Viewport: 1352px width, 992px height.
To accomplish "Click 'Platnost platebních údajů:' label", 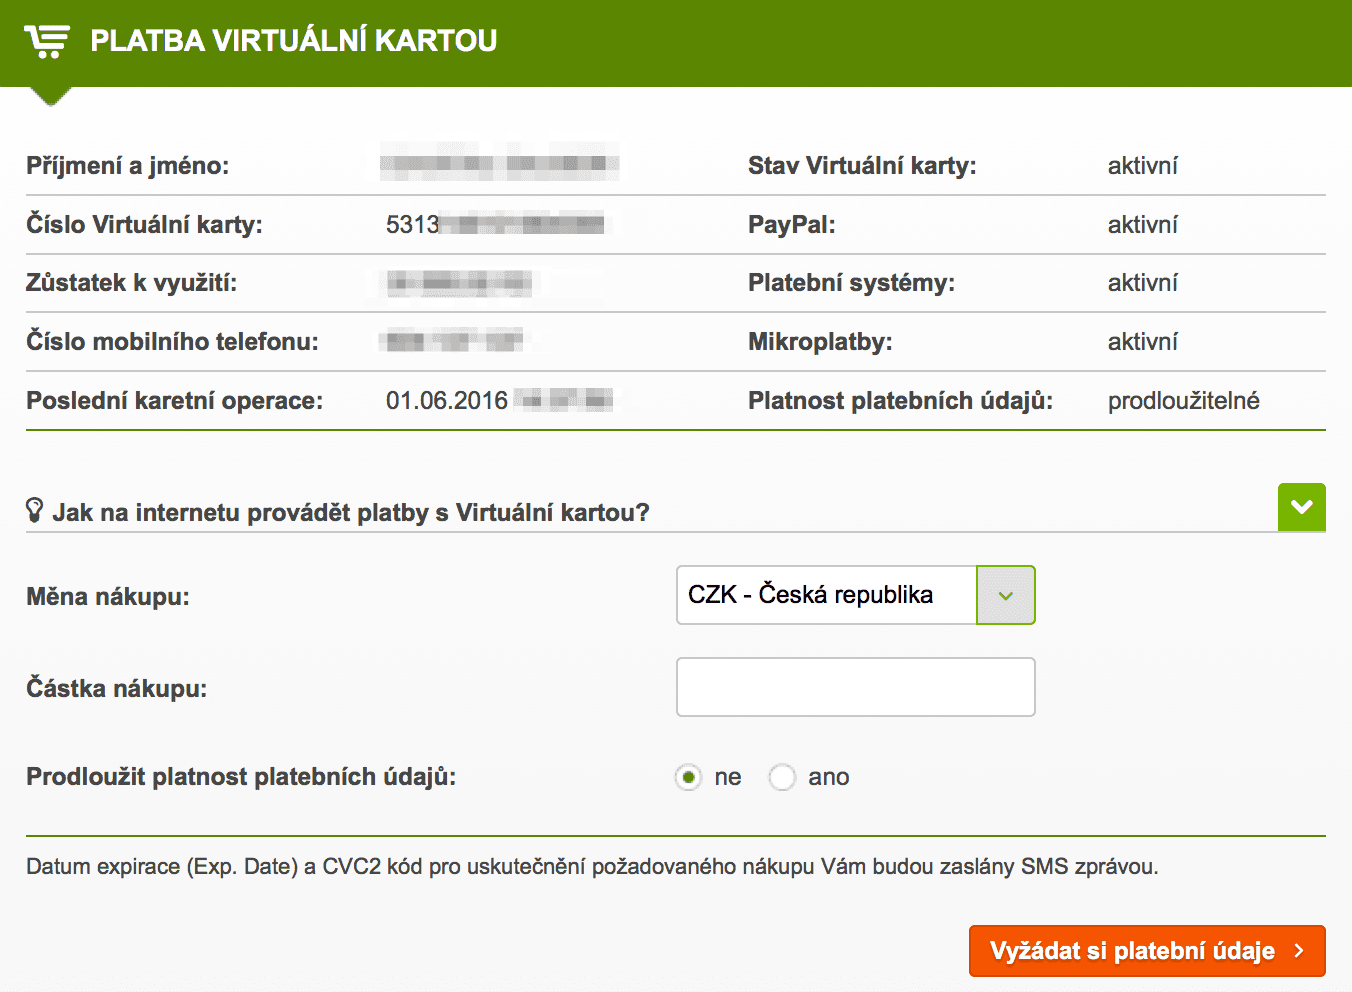I will click(x=900, y=401).
